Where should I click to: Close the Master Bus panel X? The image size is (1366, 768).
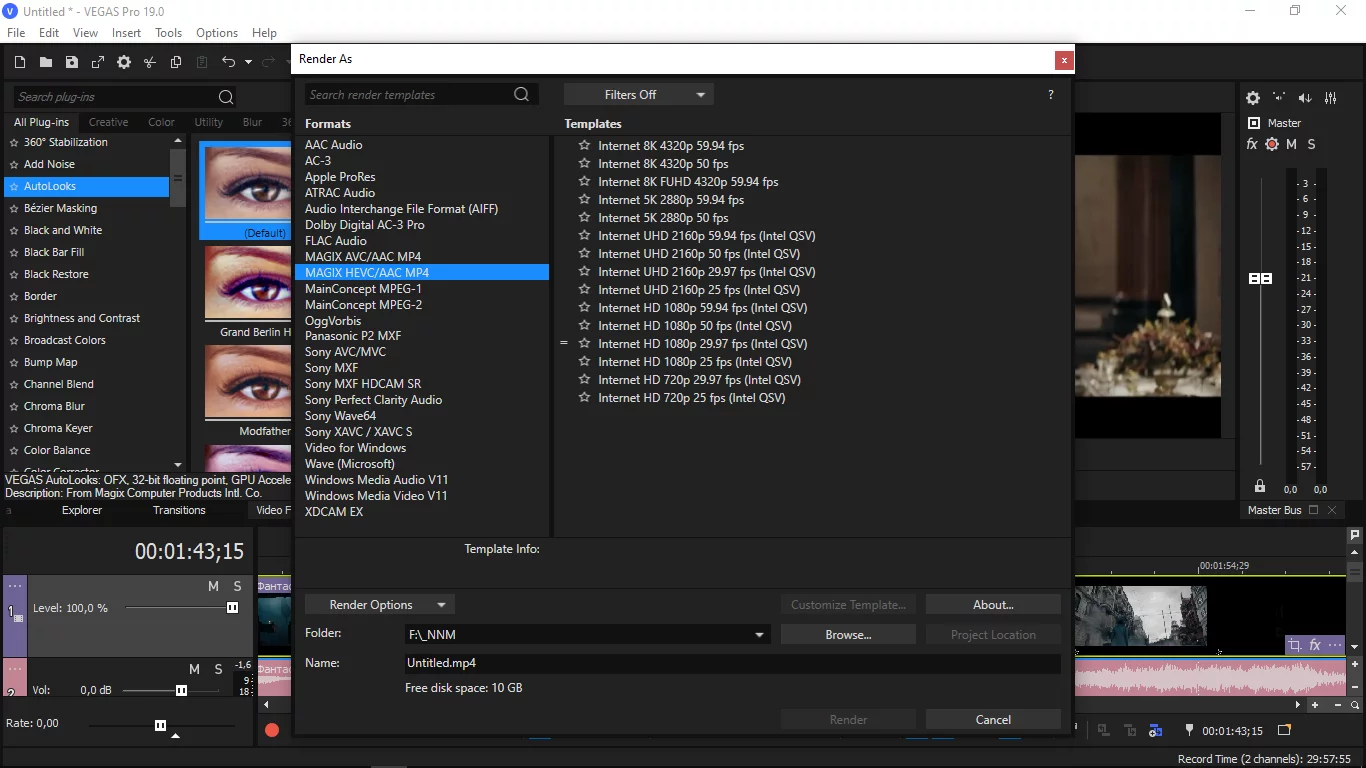[1331, 510]
